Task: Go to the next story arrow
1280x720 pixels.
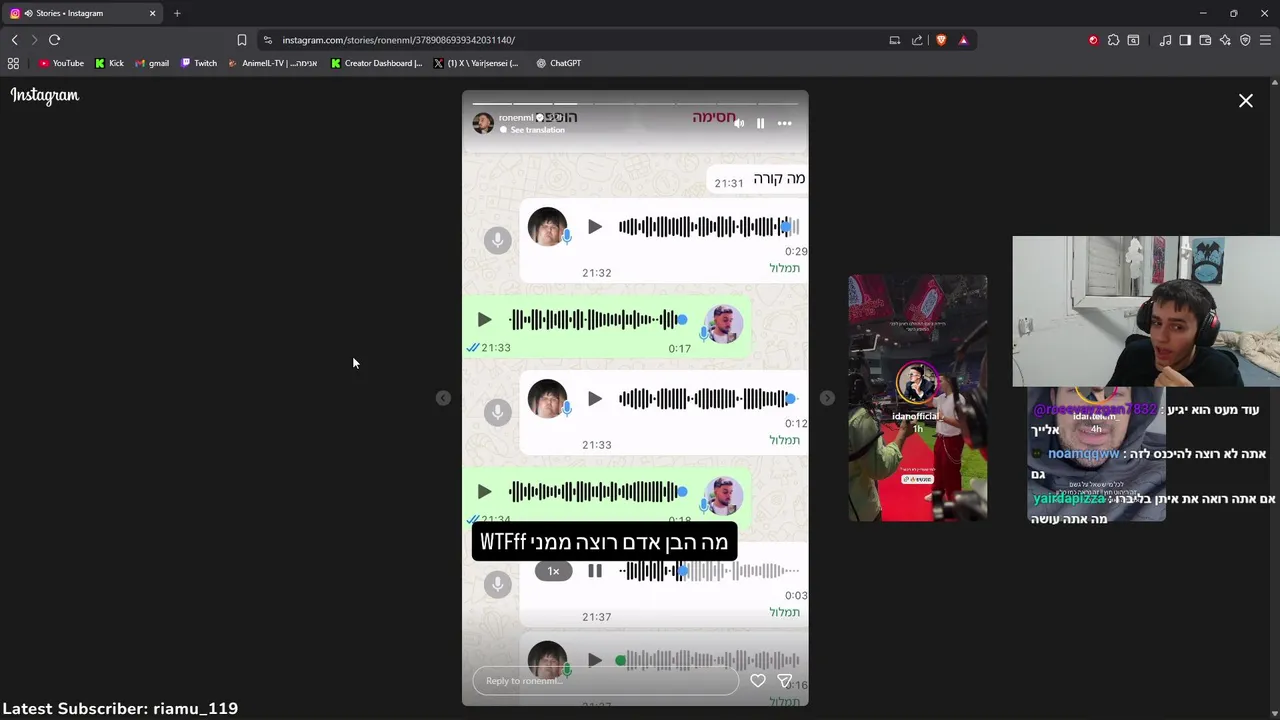Action: point(827,398)
